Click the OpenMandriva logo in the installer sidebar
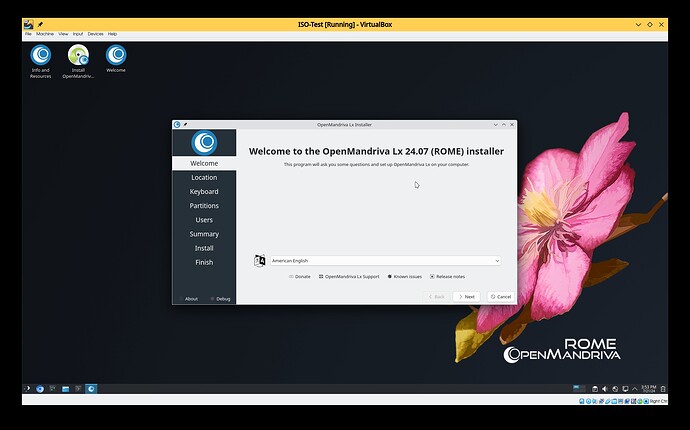The image size is (690, 430). pyautogui.click(x=204, y=142)
